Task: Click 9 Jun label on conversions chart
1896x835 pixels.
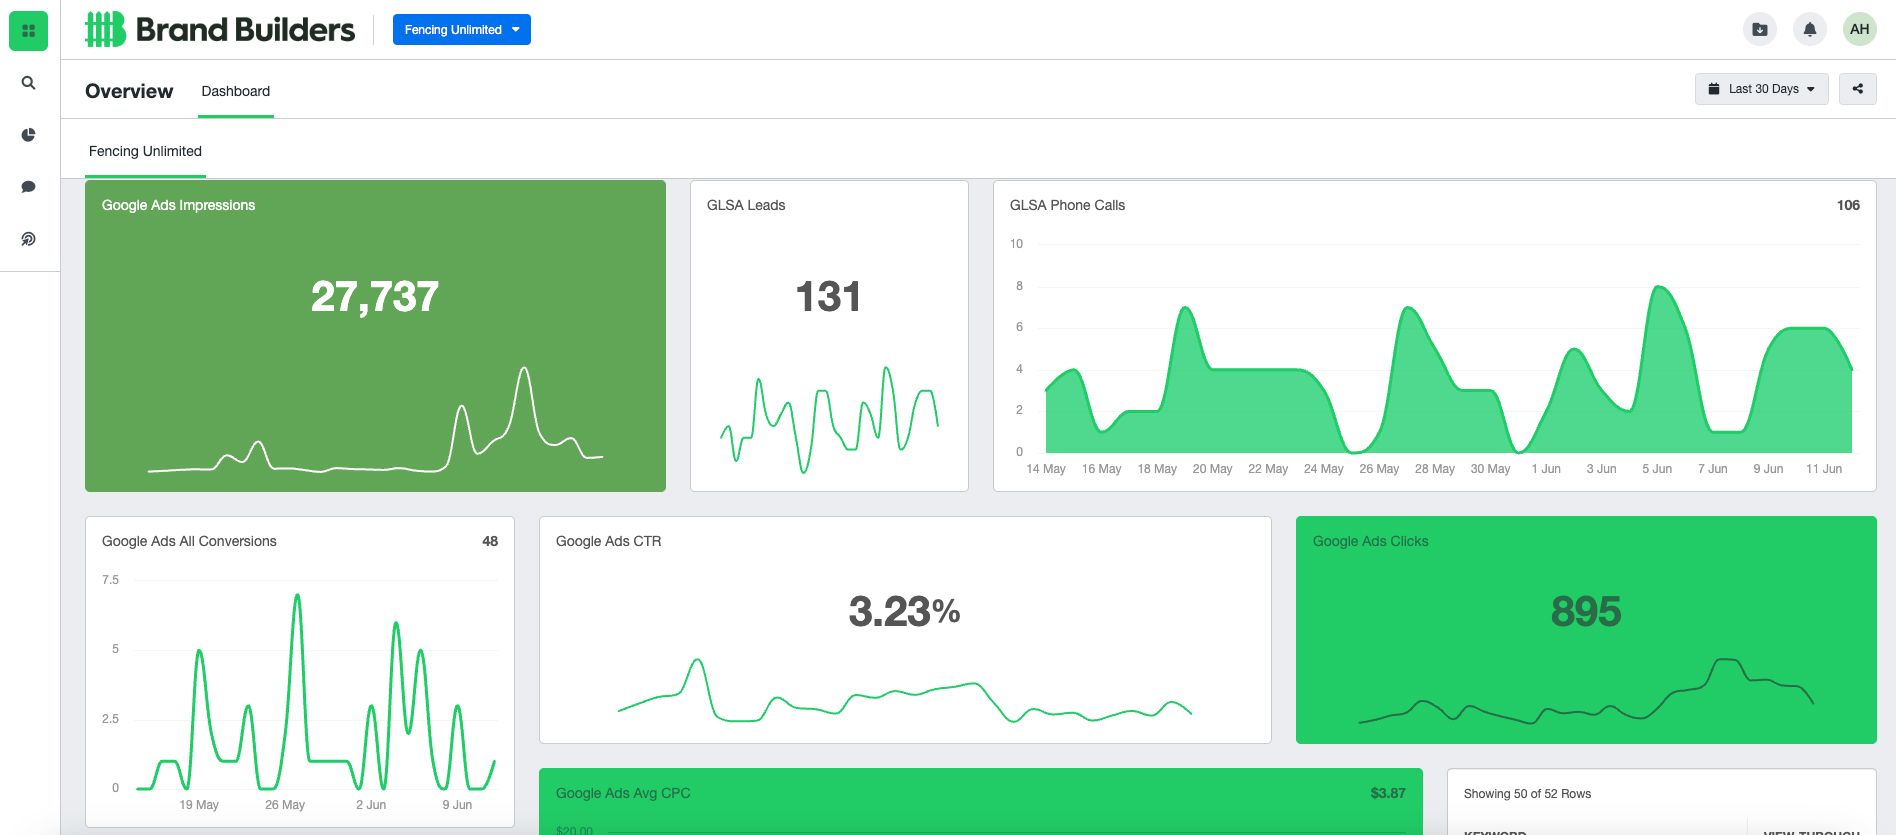Action: 457,805
